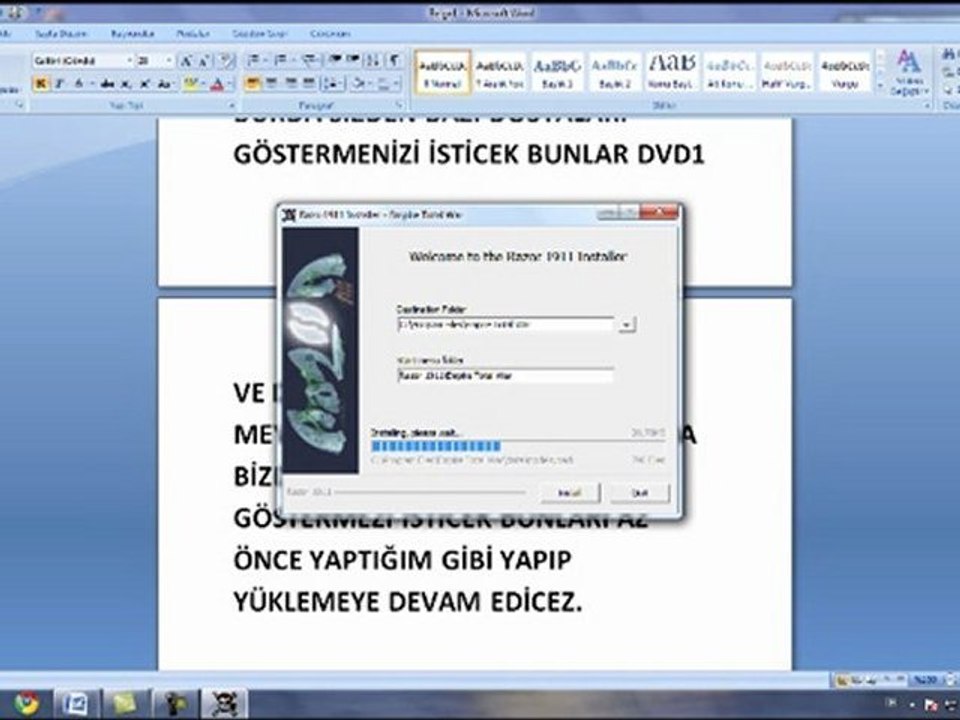This screenshot has width=960, height=720.
Task: Click the Line Spacing icon
Action: (332, 83)
